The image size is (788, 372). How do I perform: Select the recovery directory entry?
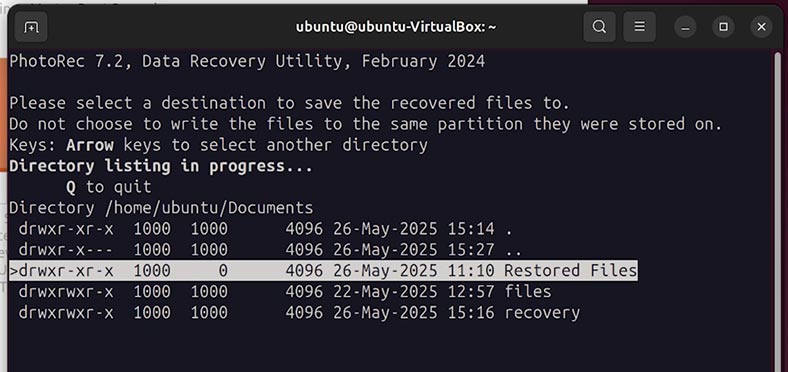(x=299, y=313)
